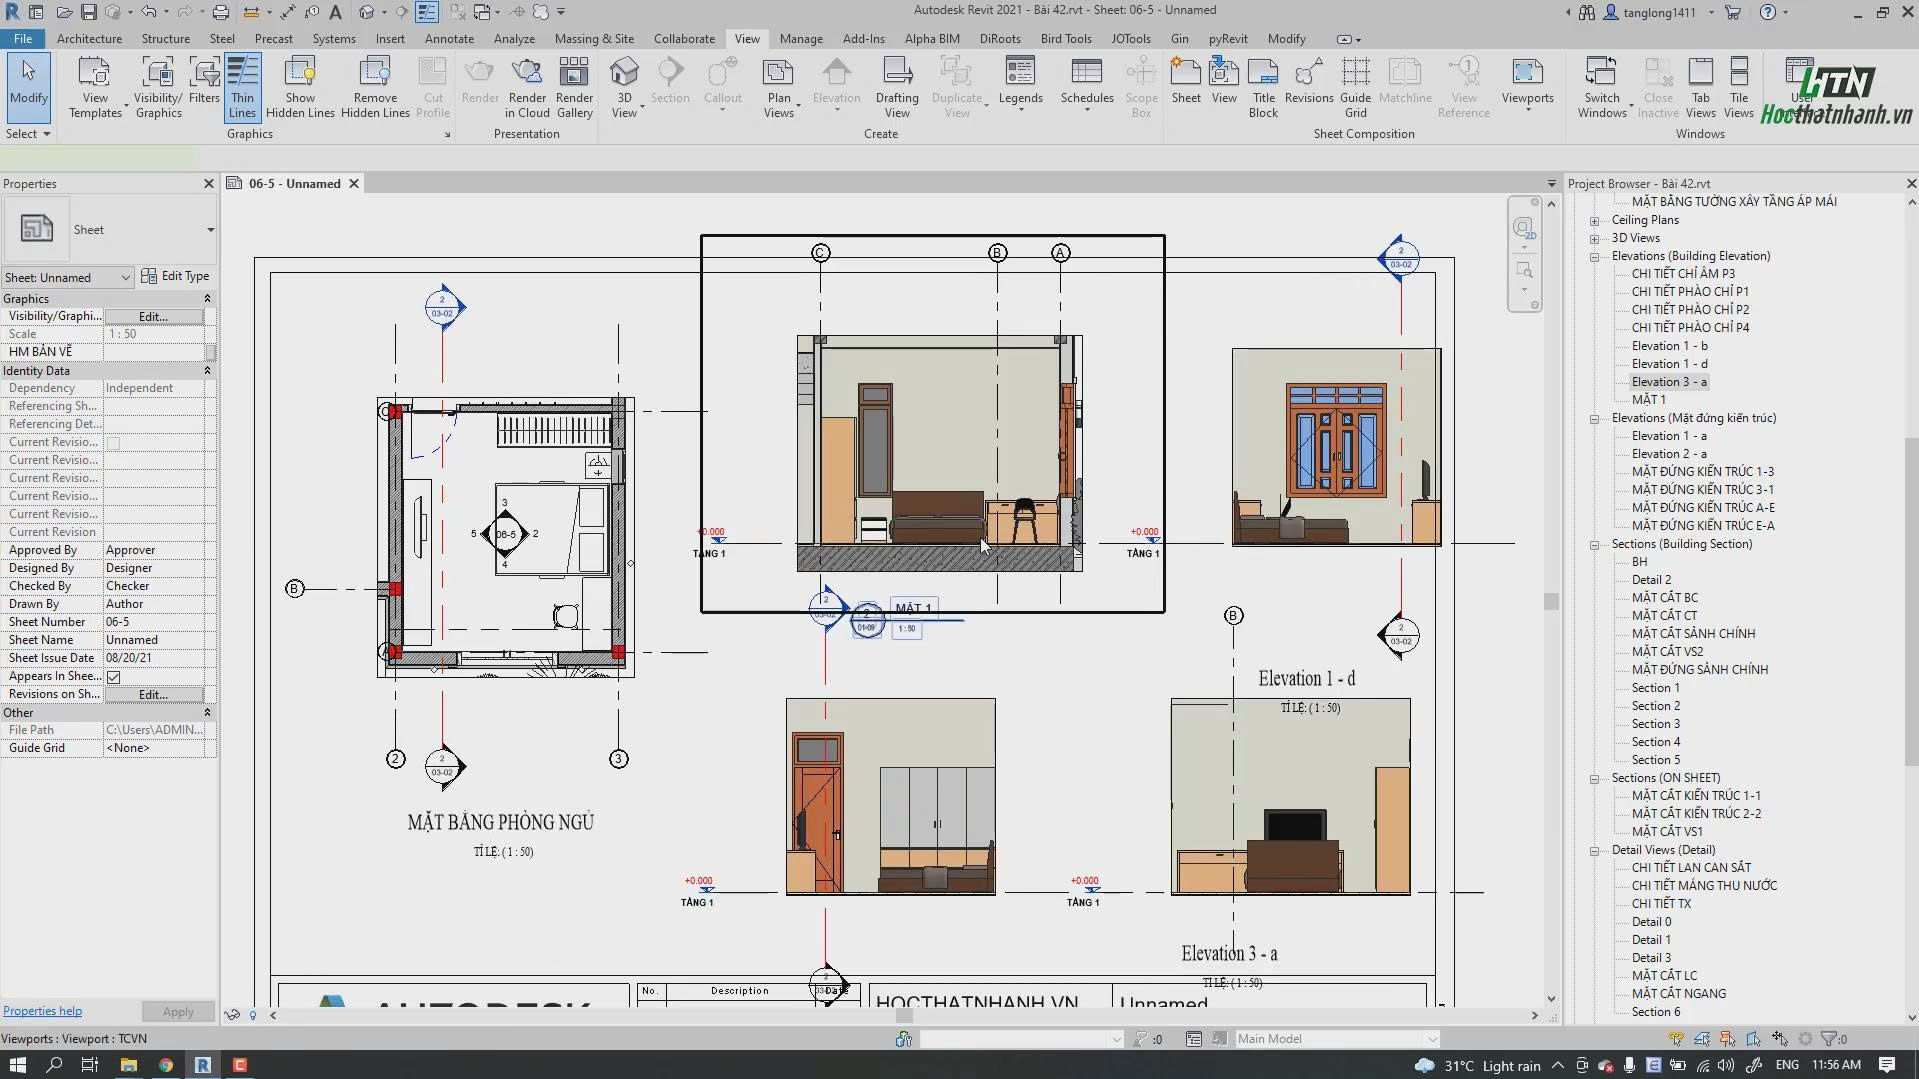This screenshot has width=1919, height=1079.
Task: Click Apply in the Properties panel
Action: (x=178, y=1011)
